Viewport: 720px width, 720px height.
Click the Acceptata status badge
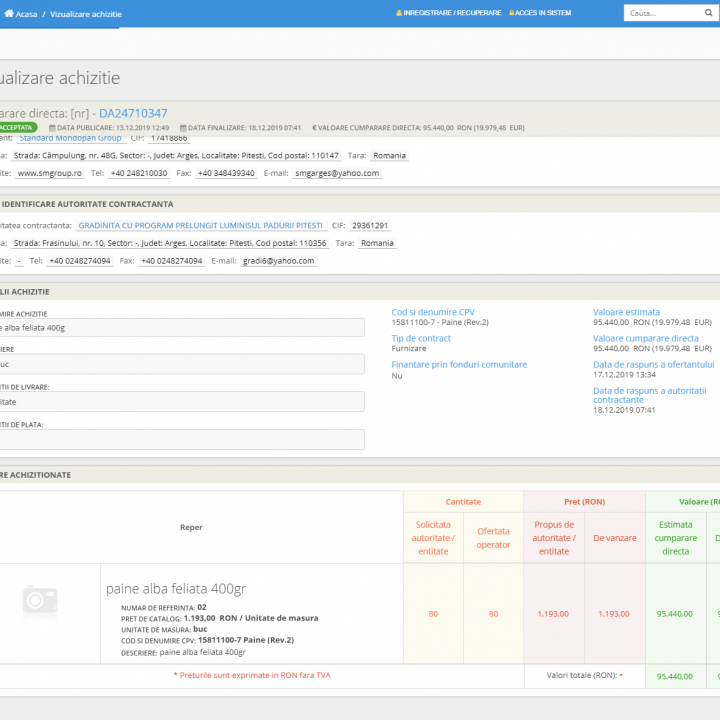(17, 128)
